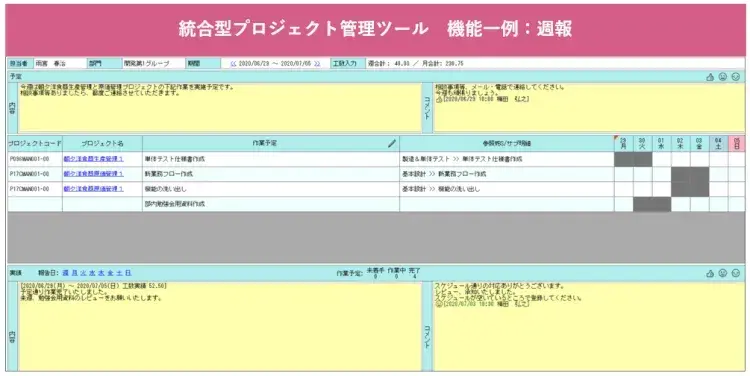This screenshot has height=376, width=750.
Task: Open project link in 新業務フロー作成 row
Action: point(93,174)
